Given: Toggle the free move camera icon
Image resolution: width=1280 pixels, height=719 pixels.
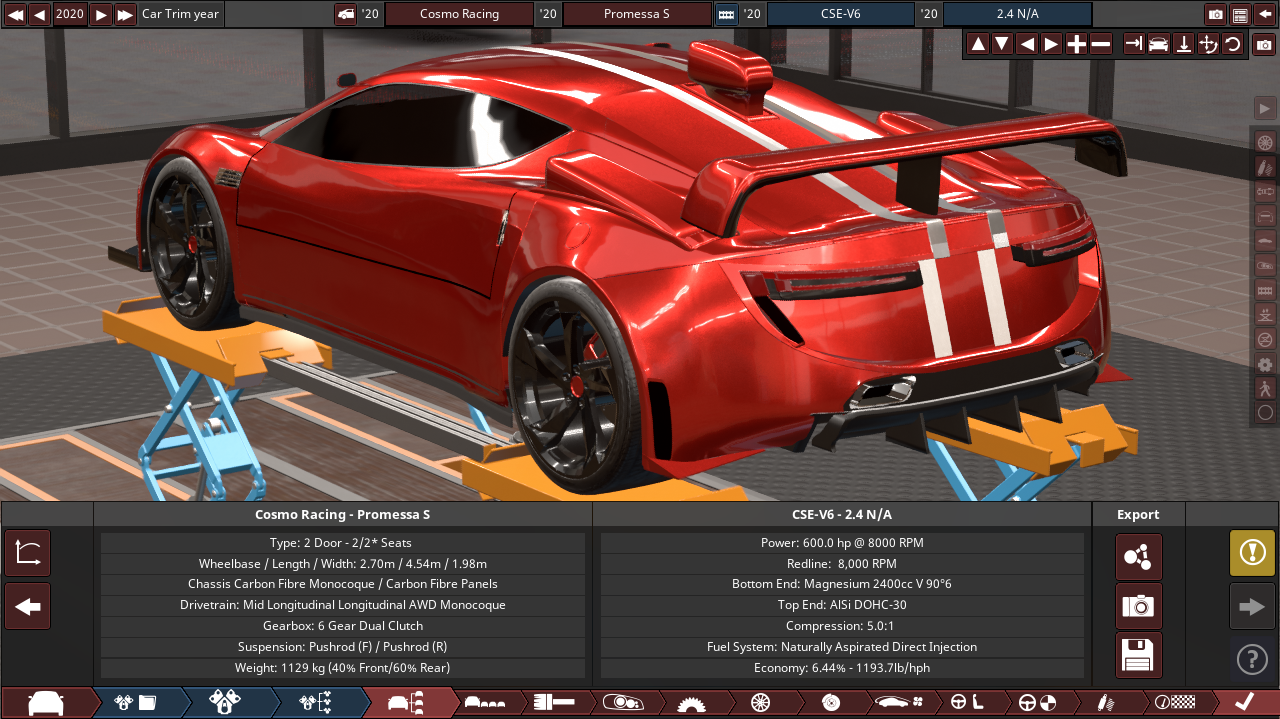Looking at the screenshot, I should (x=1208, y=44).
